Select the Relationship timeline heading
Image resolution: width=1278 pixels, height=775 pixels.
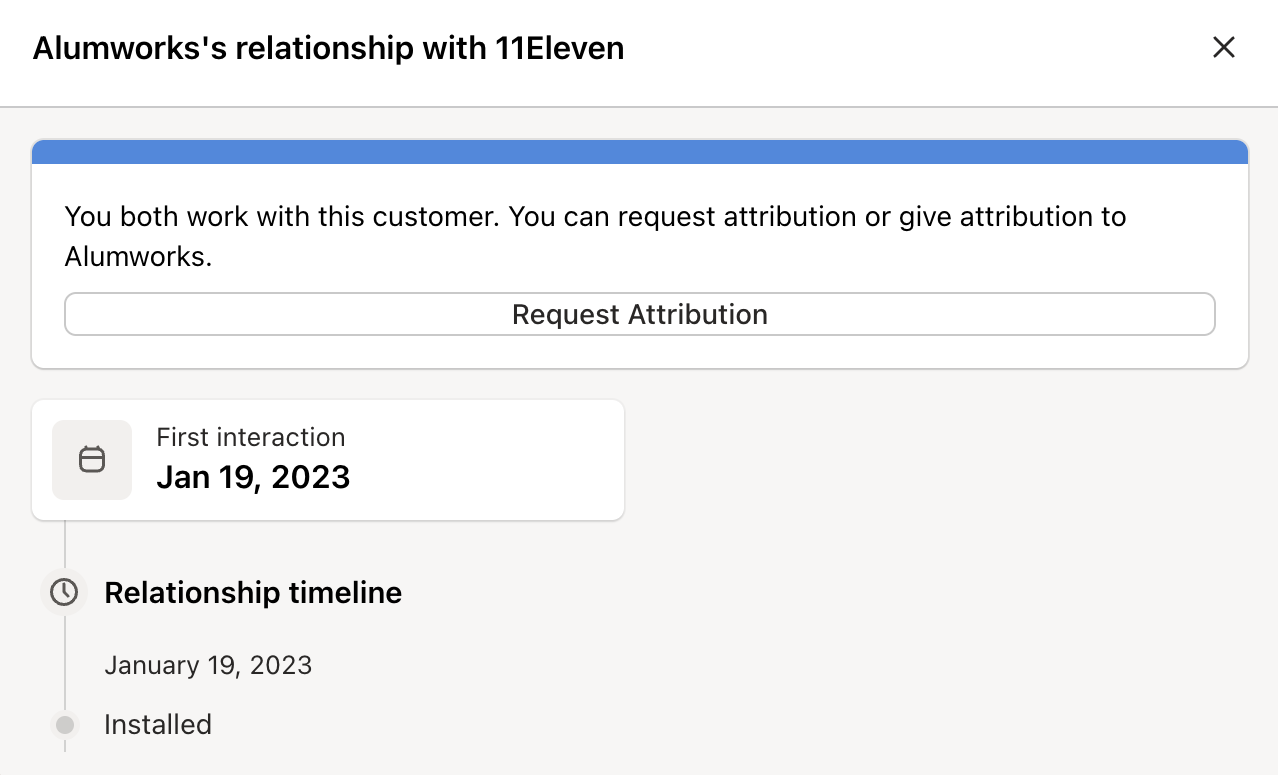252,592
